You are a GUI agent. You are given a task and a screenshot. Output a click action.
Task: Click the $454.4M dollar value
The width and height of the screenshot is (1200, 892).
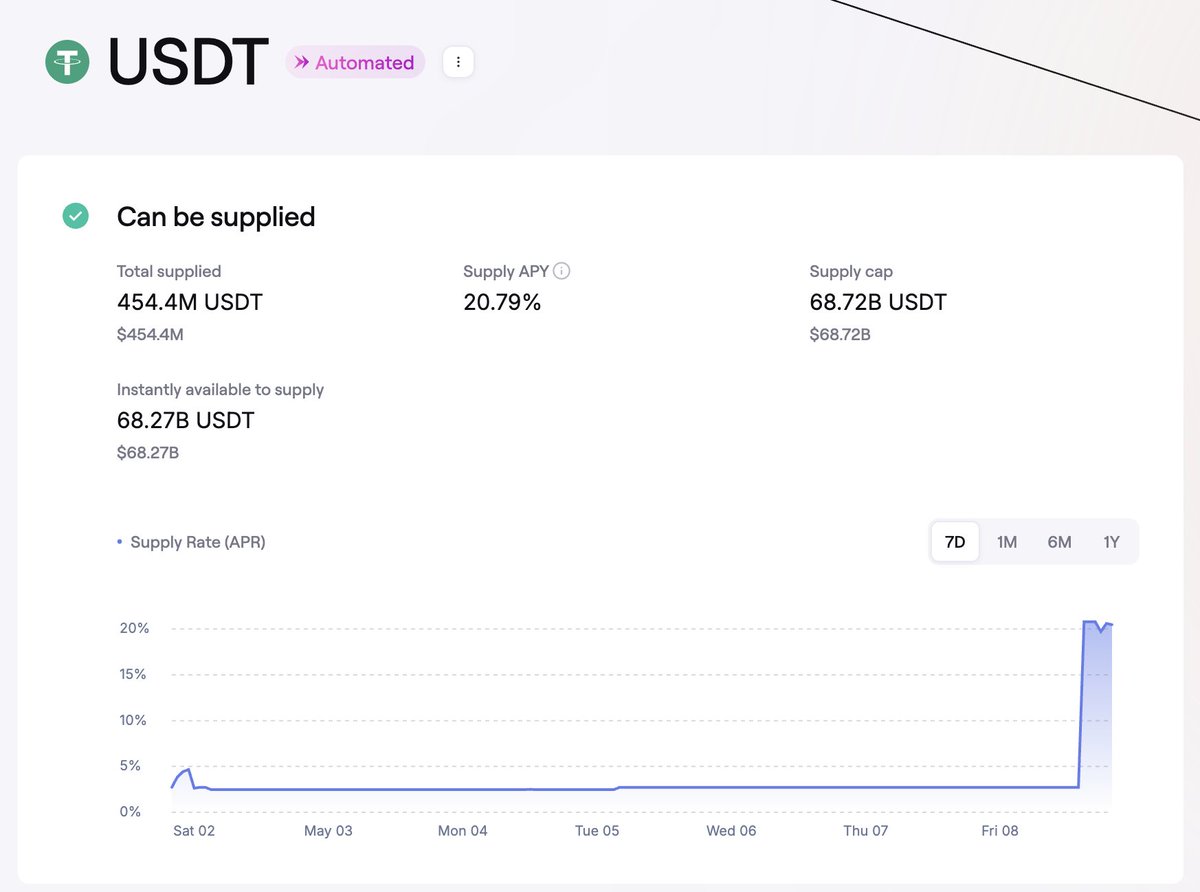[x=150, y=334]
